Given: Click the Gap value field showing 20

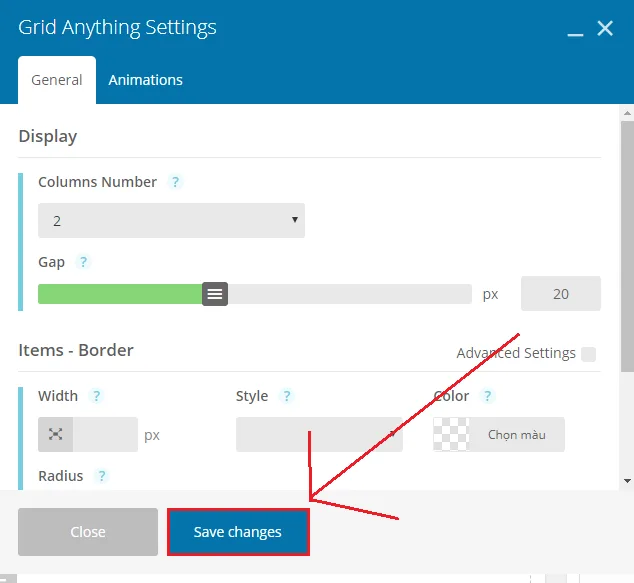Looking at the screenshot, I should click(x=560, y=294).
